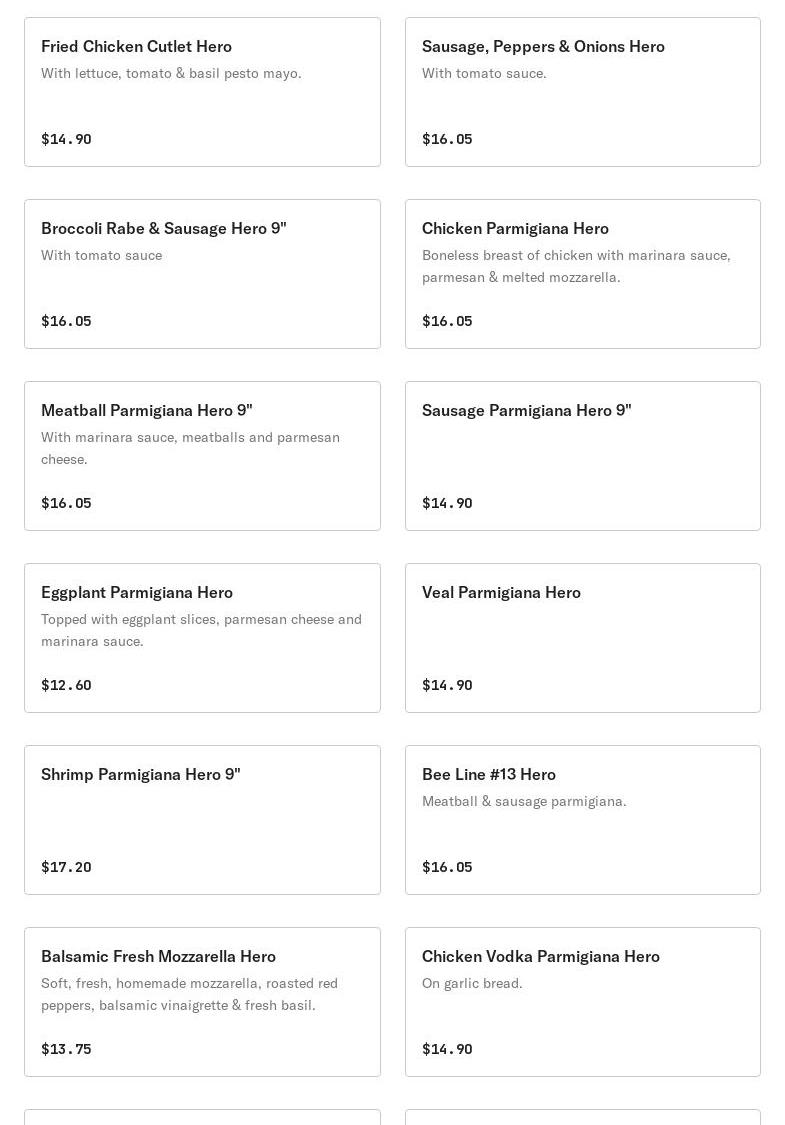Select Balsamic Fresh Mozzarella Hero card
Screen dimensions: 785x1125
(202, 1002)
